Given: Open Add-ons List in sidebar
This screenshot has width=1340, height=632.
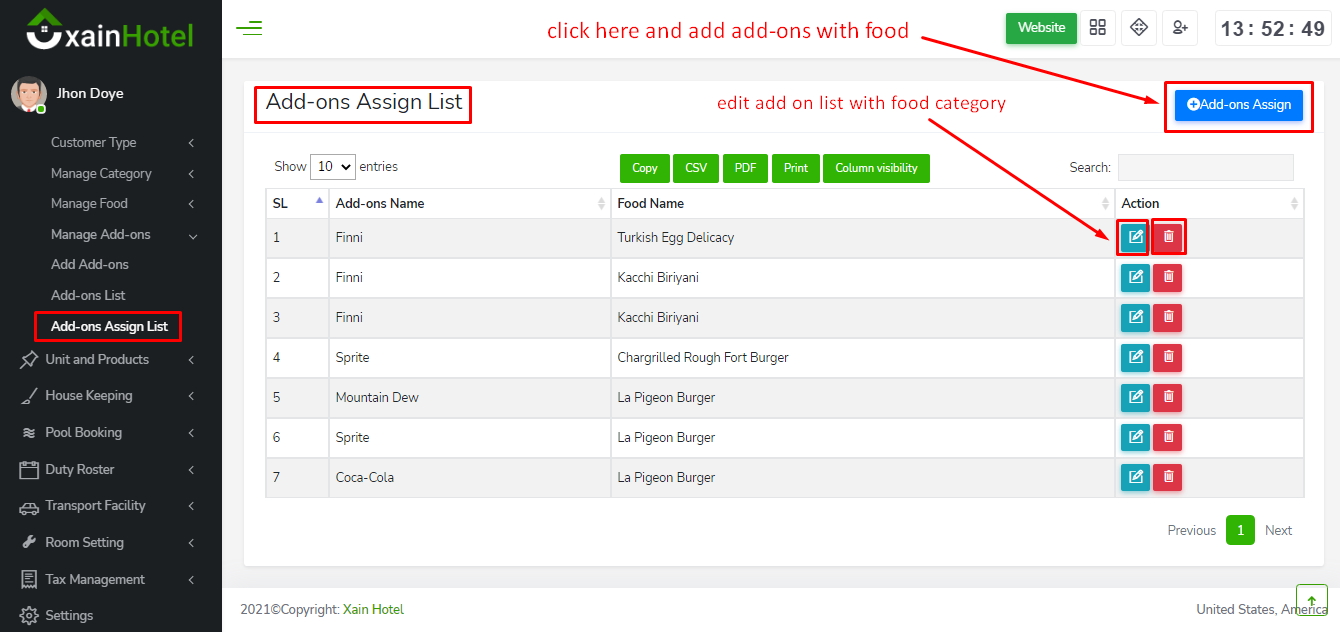Looking at the screenshot, I should point(88,296).
